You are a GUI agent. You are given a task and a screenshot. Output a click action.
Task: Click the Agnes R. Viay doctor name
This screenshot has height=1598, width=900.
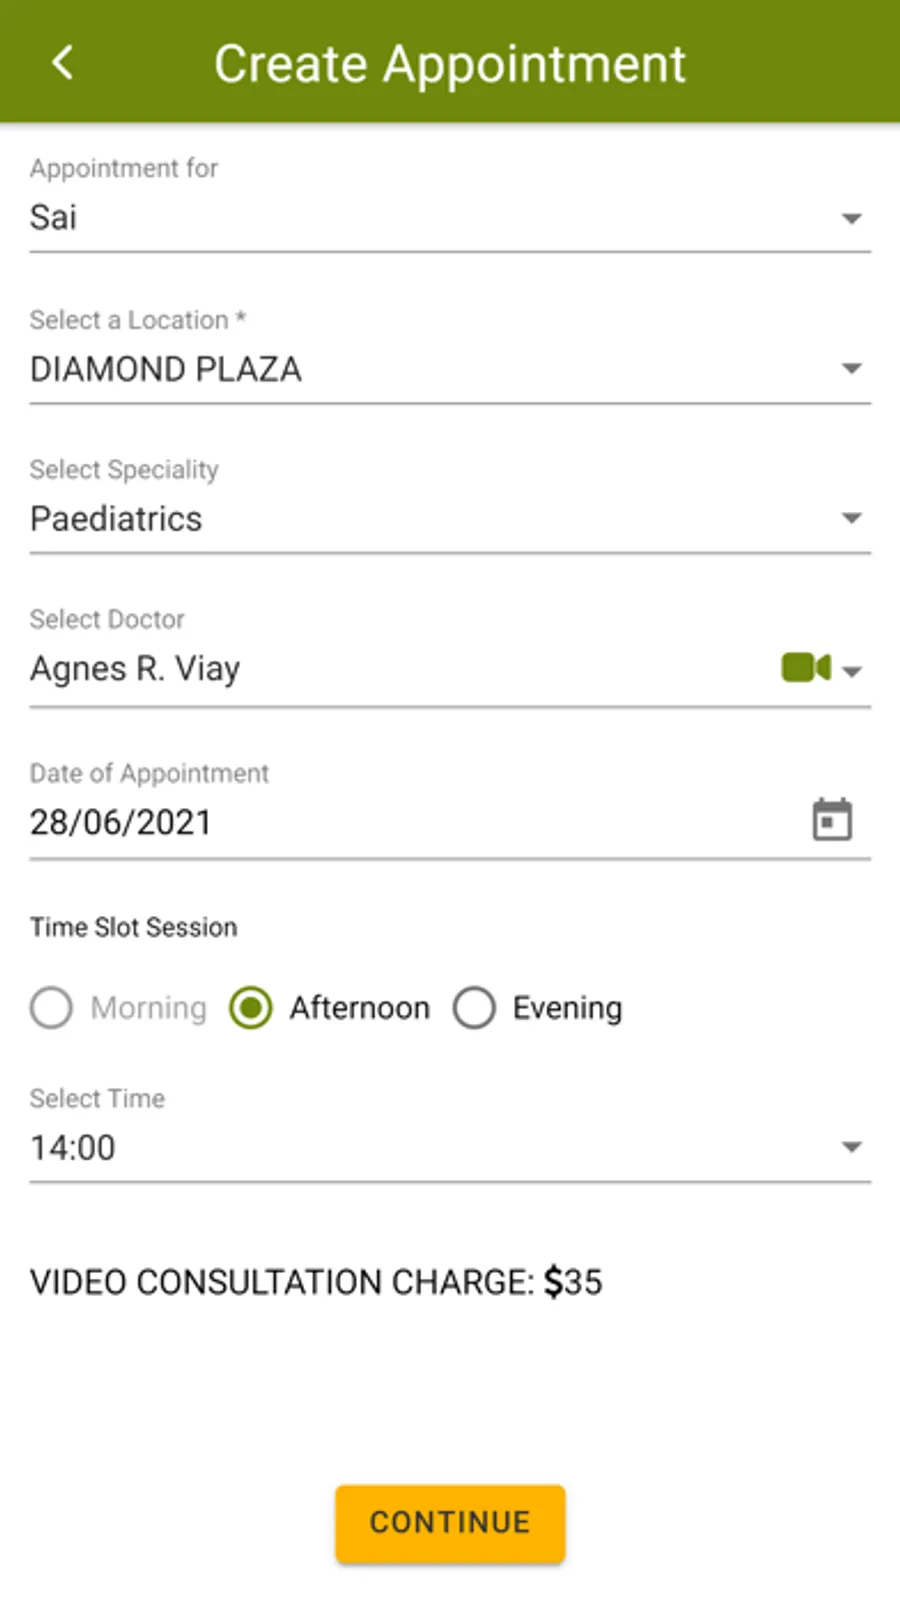135,669
